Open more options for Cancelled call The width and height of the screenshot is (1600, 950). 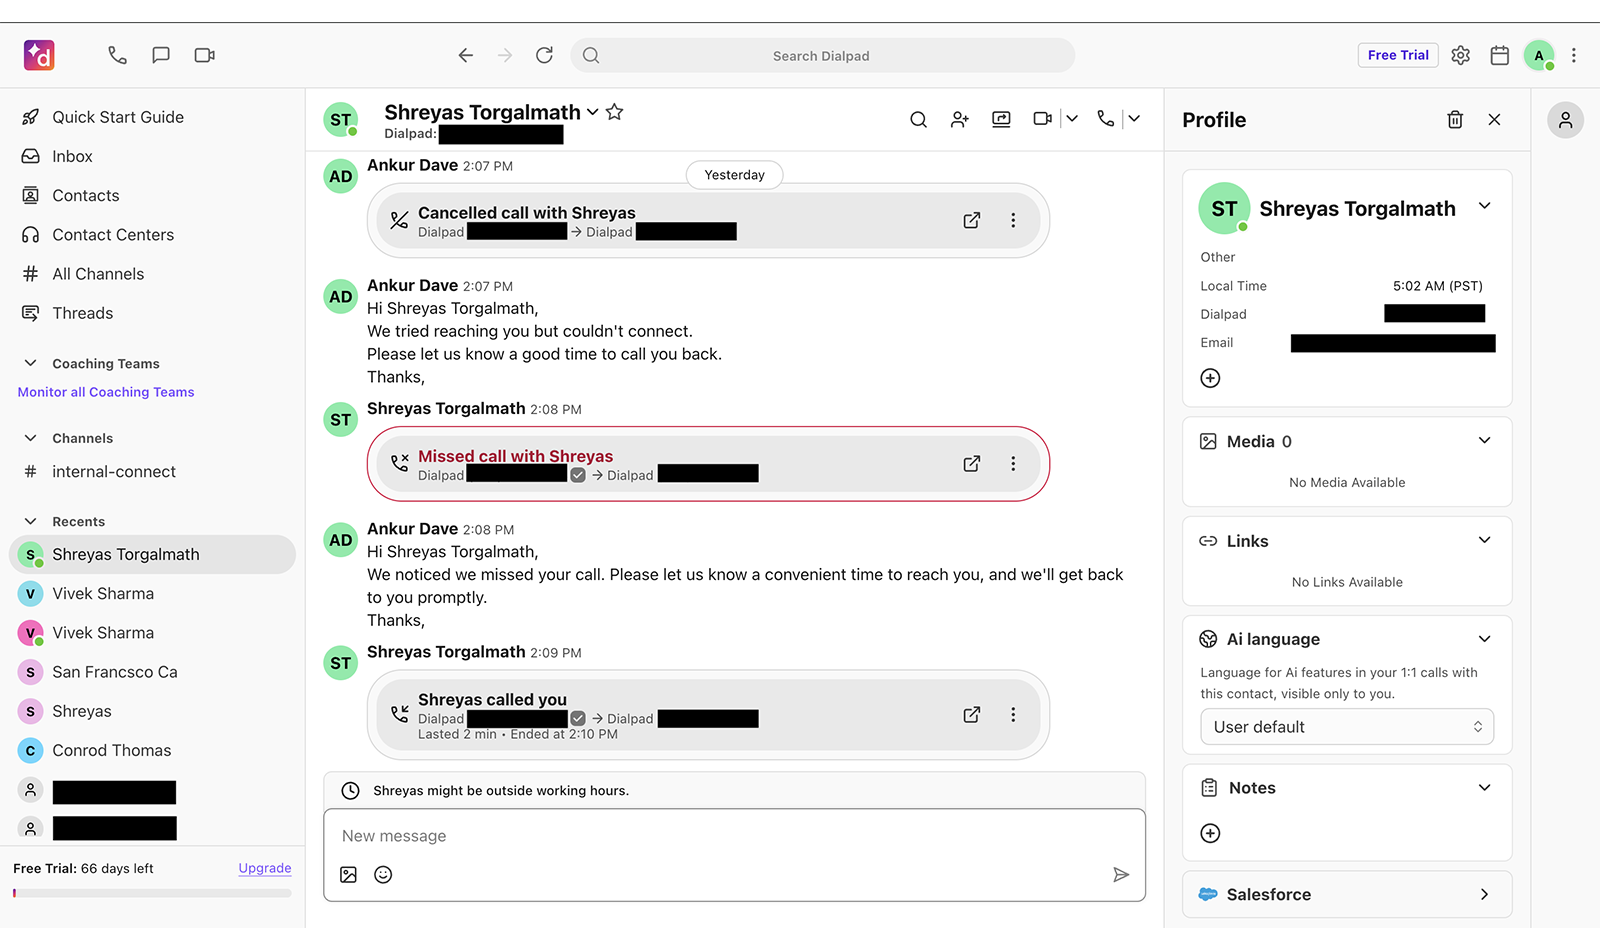point(1013,220)
